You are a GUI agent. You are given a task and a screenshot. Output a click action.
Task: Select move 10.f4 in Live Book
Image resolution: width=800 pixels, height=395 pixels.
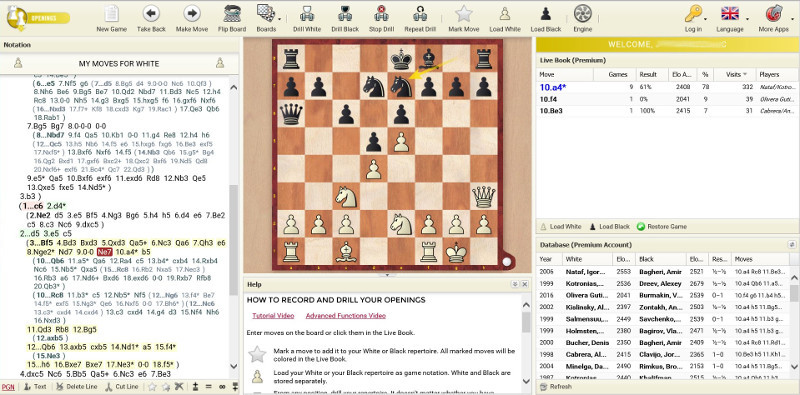tap(667, 99)
